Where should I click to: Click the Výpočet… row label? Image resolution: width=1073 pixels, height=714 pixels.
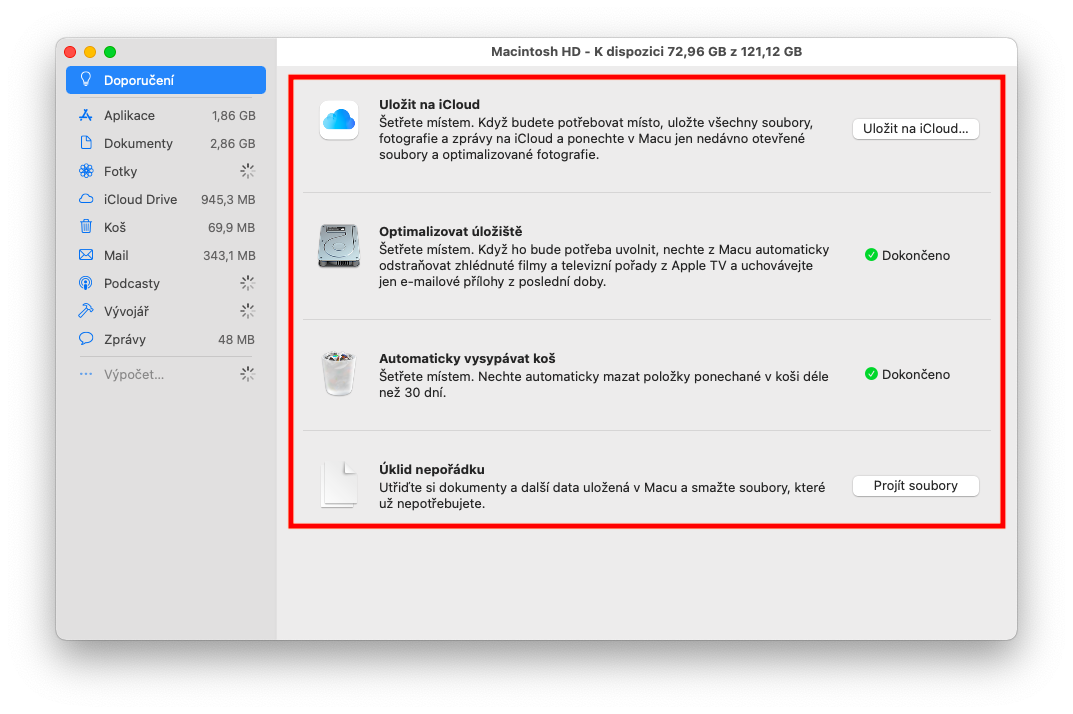point(133,374)
